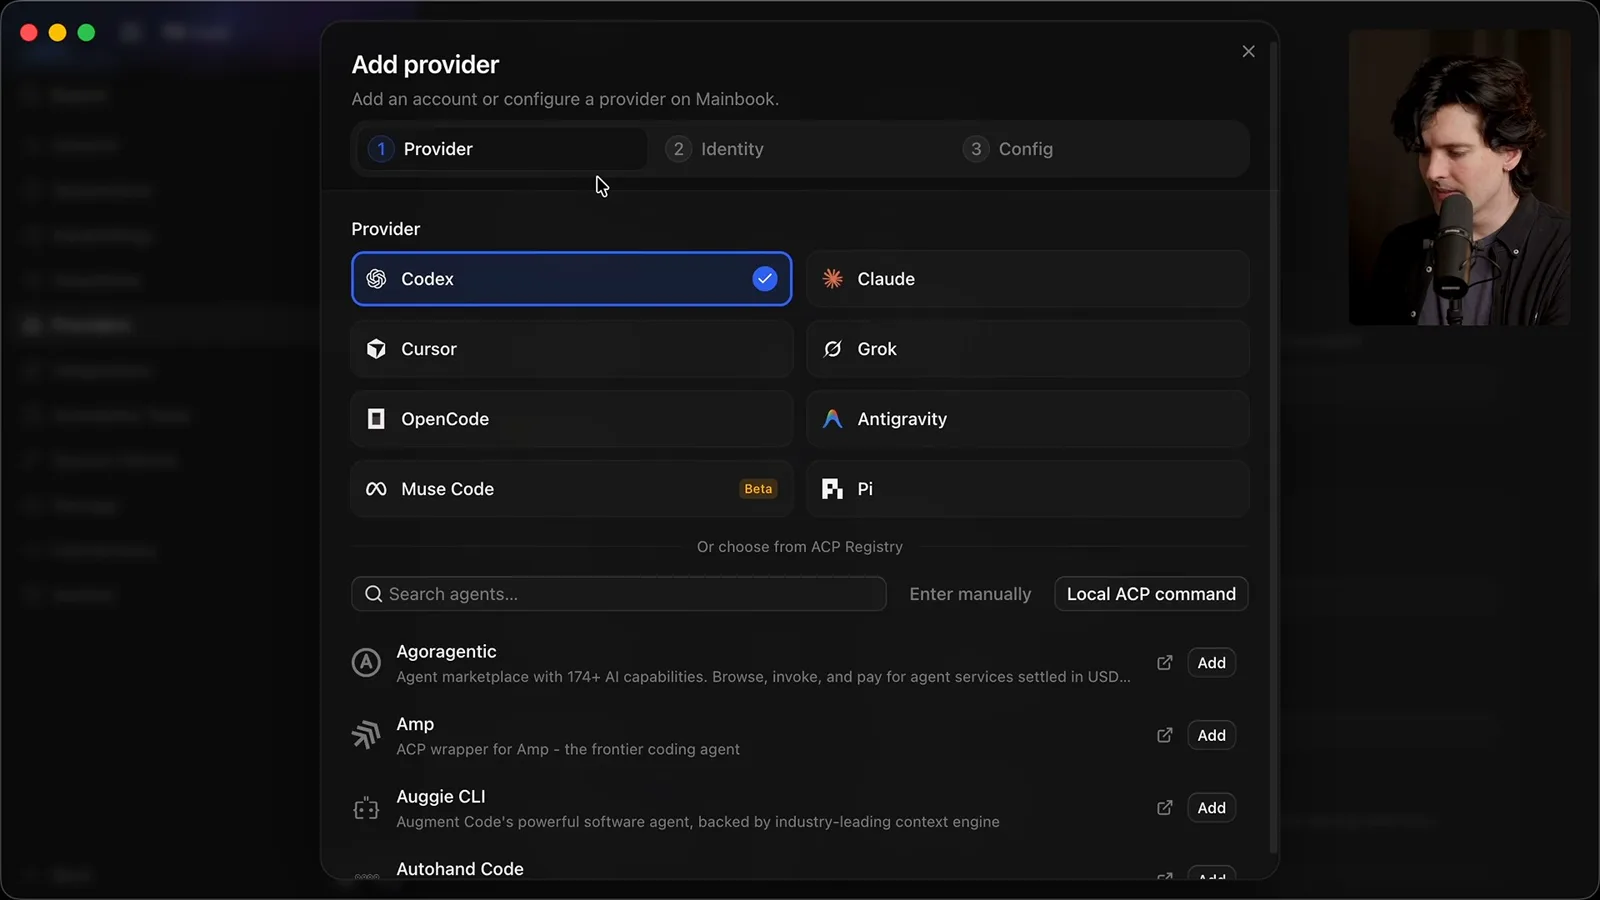Click the Amp description text
The height and width of the screenshot is (900, 1600).
point(568,749)
